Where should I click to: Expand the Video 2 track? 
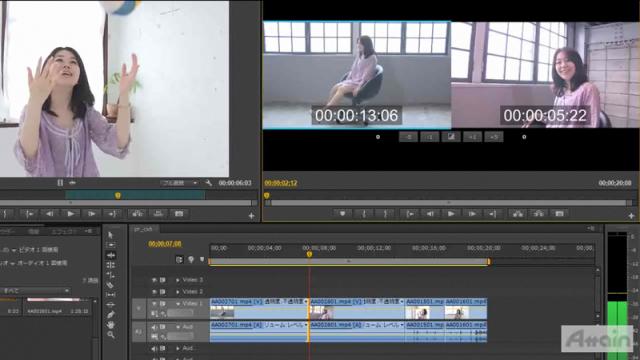point(178,292)
